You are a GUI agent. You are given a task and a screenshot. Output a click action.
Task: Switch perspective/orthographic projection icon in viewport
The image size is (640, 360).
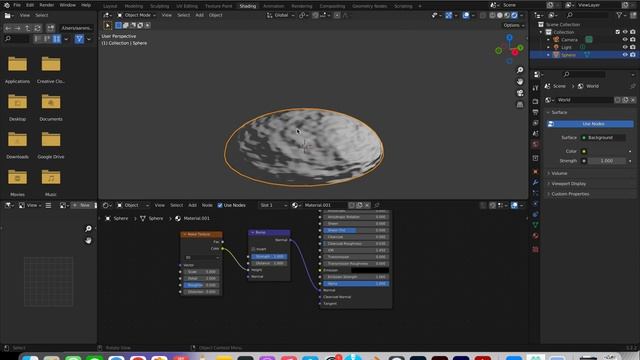point(520,104)
